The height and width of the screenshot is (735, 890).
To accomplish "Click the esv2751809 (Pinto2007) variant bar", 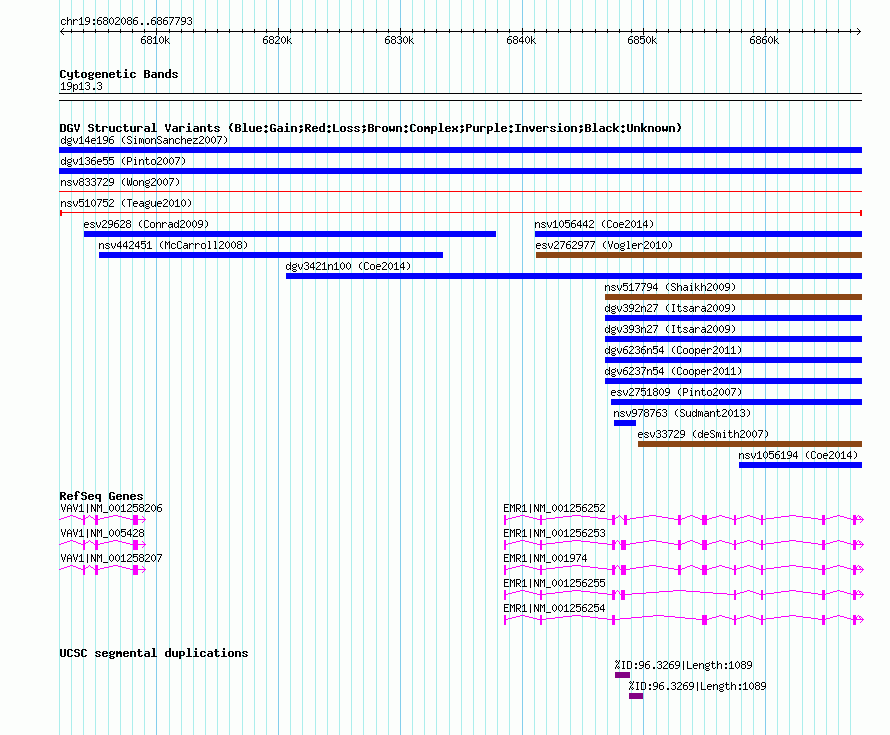I will pyautogui.click(x=736, y=402).
